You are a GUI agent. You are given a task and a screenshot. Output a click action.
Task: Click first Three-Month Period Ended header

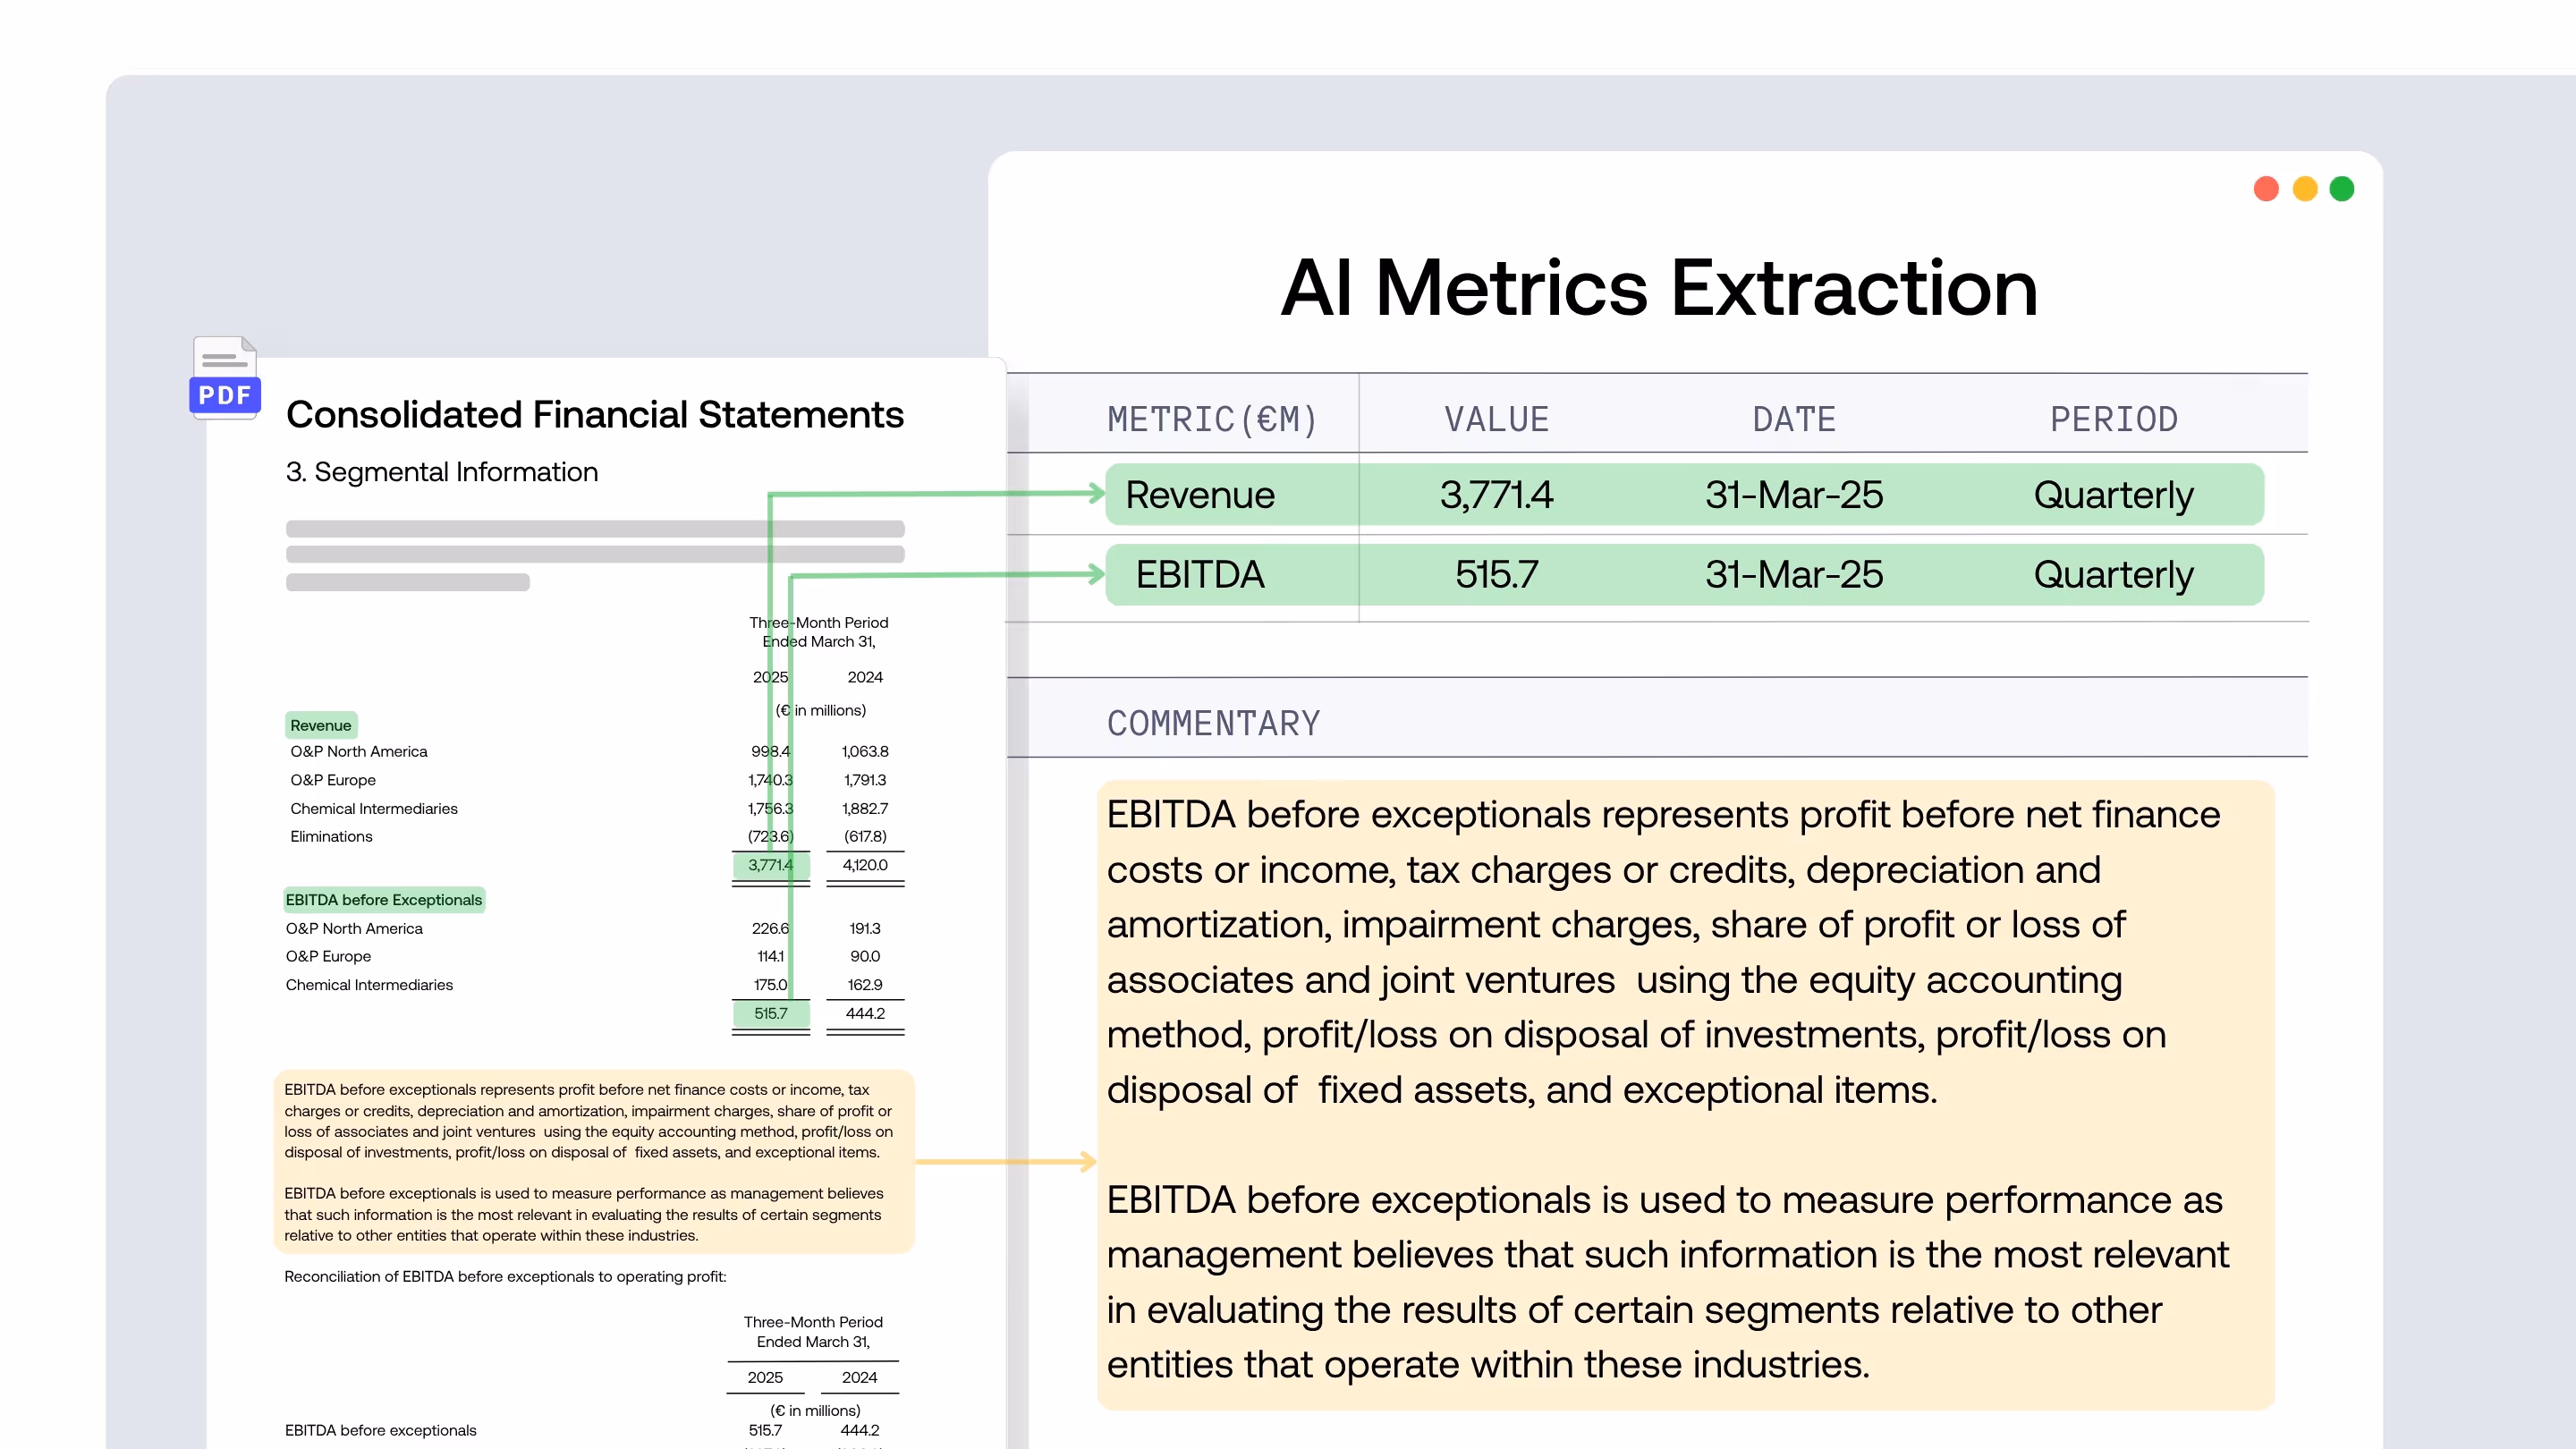tap(819, 632)
